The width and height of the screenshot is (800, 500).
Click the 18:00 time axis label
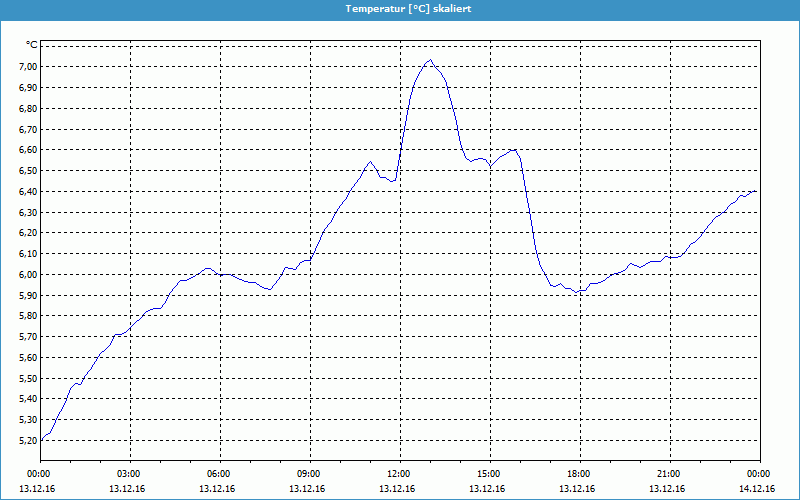point(579,474)
